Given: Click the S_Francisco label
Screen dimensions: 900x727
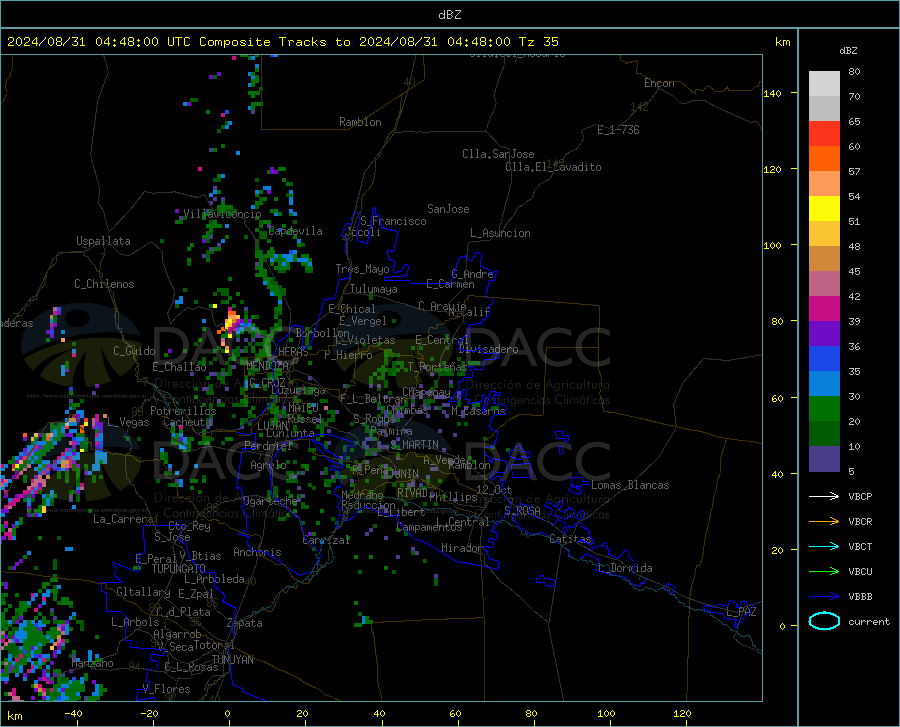Looking at the screenshot, I should (x=393, y=221).
